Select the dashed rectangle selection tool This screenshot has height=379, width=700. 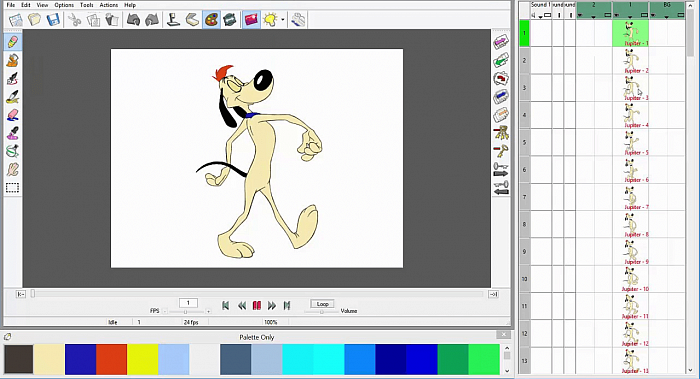tap(12, 188)
